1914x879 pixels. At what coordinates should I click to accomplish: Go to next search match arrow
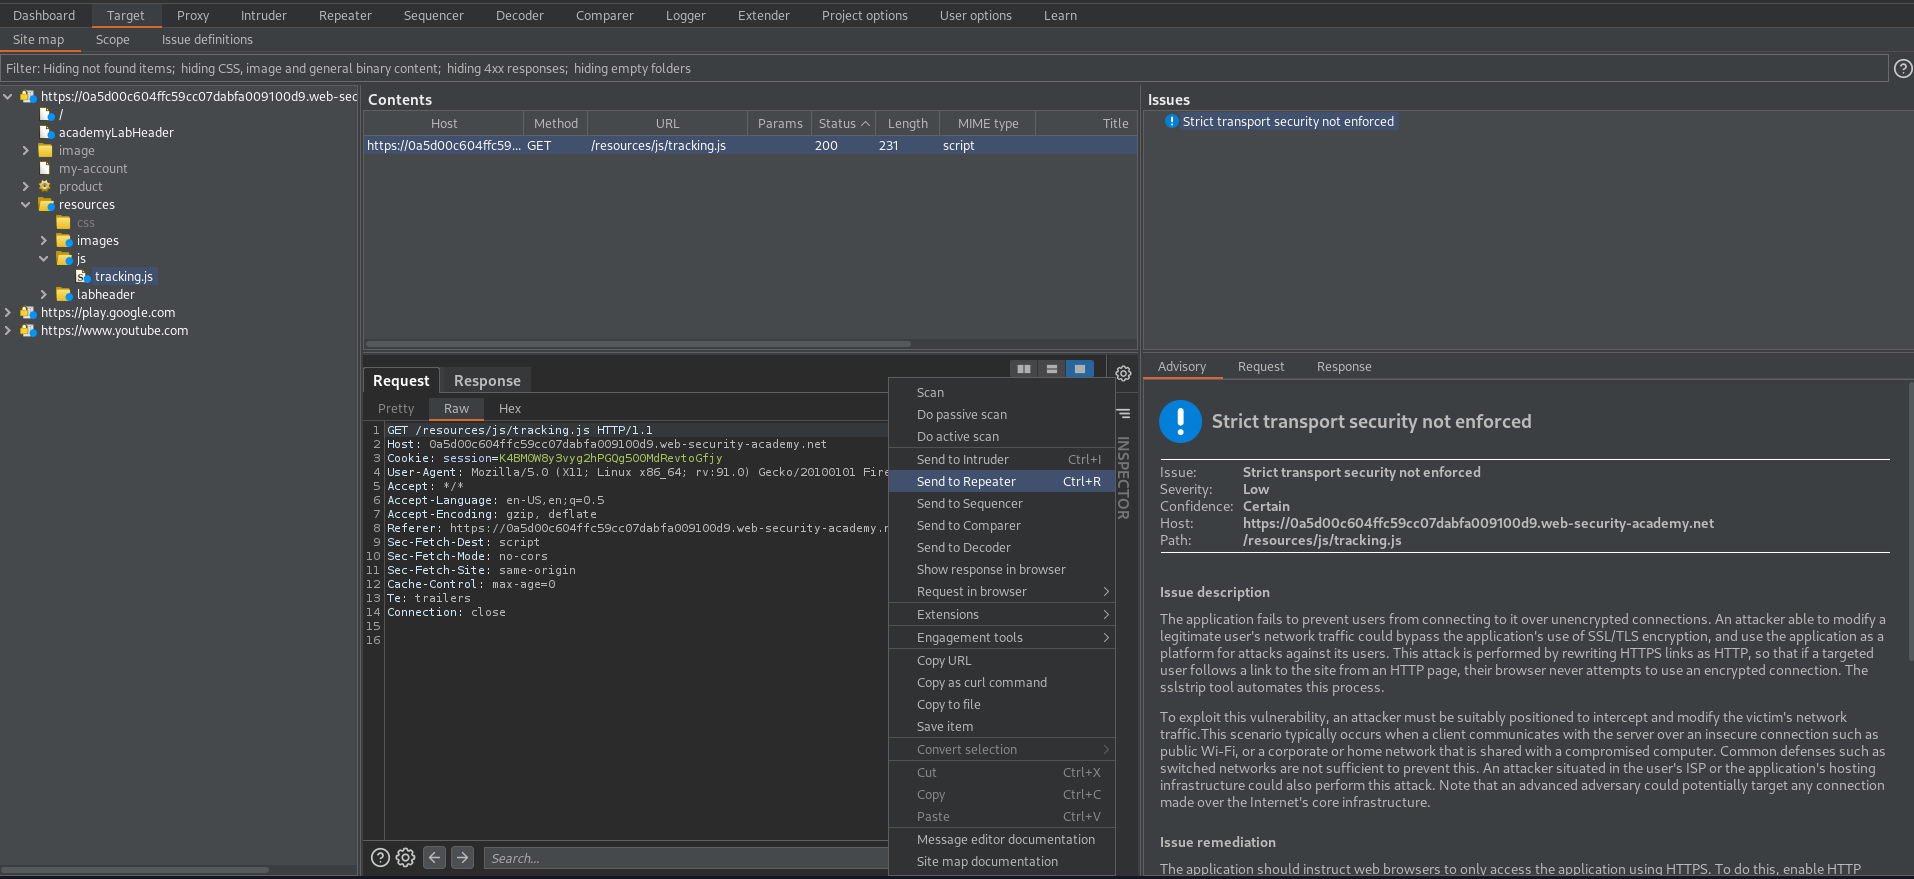point(462,857)
